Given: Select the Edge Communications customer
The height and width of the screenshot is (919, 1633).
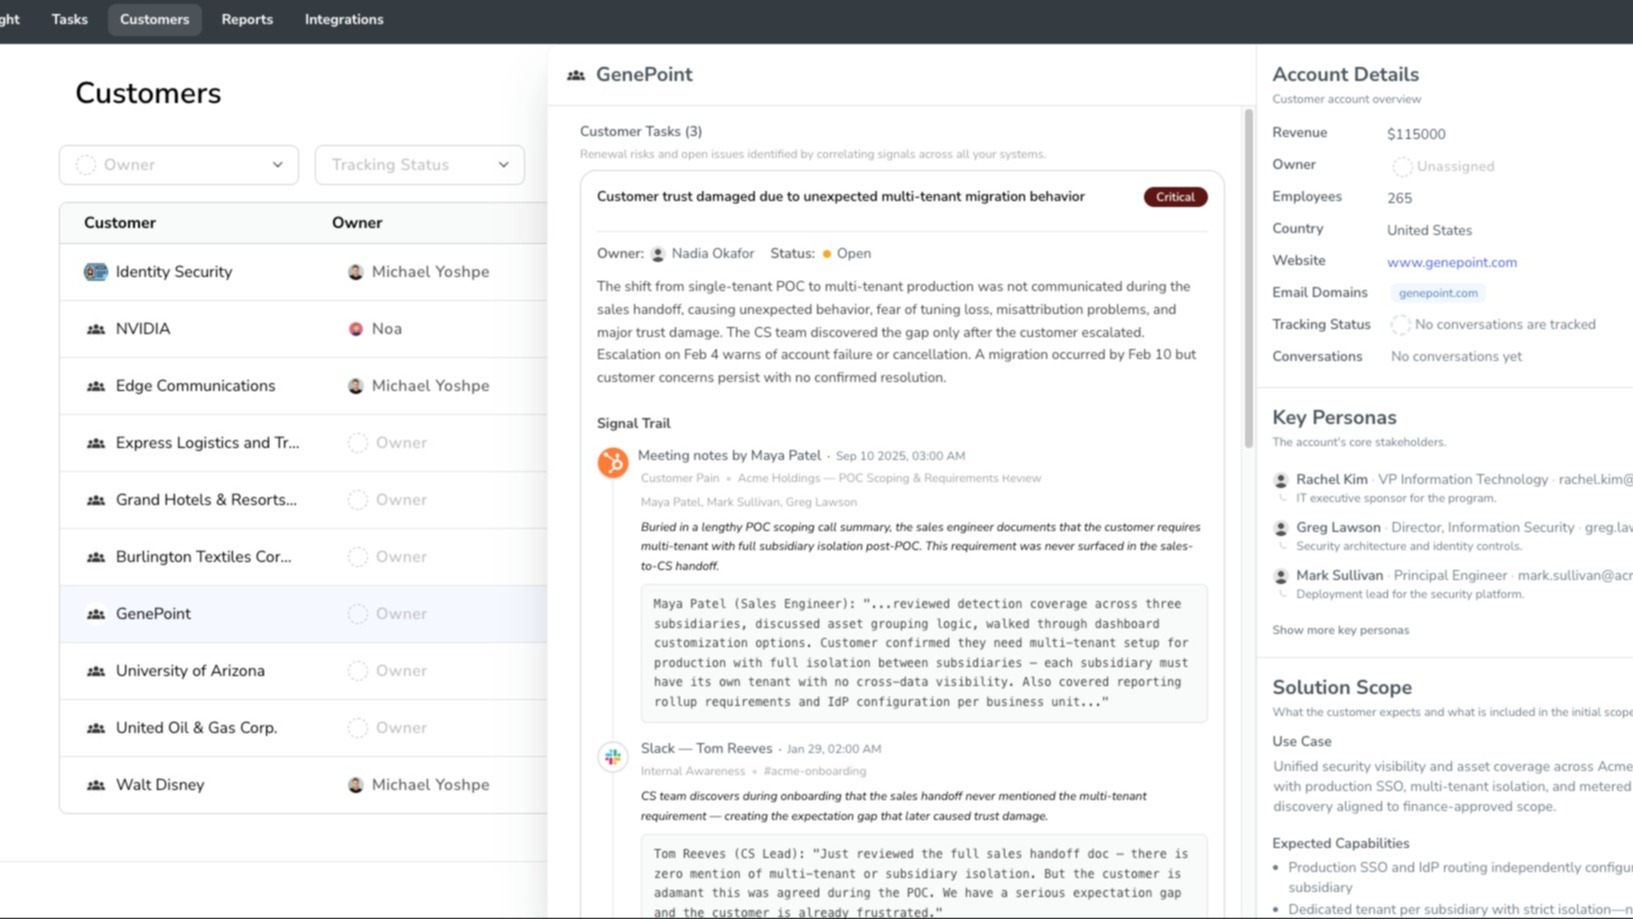Looking at the screenshot, I should (303, 386).
